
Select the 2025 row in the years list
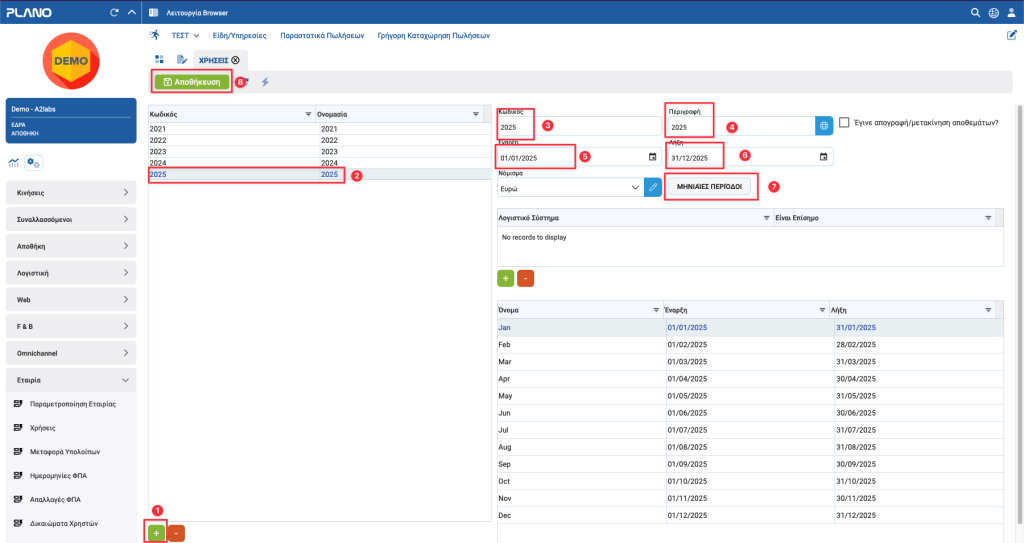tap(319, 174)
